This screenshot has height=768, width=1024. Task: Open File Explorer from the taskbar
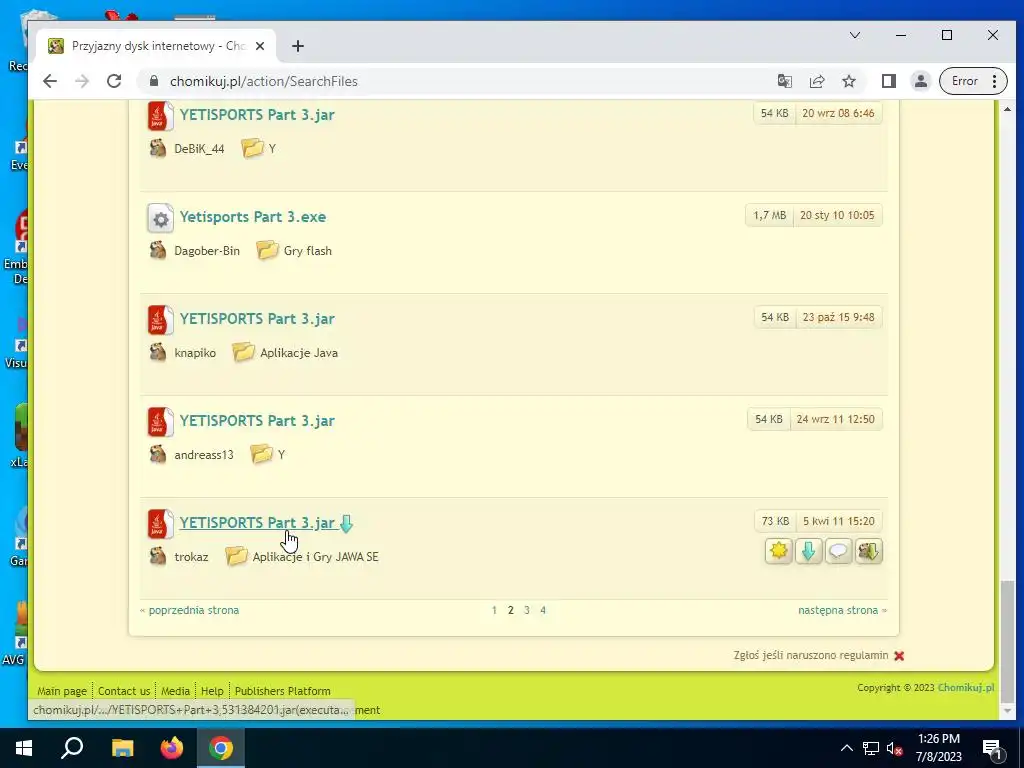tap(122, 748)
